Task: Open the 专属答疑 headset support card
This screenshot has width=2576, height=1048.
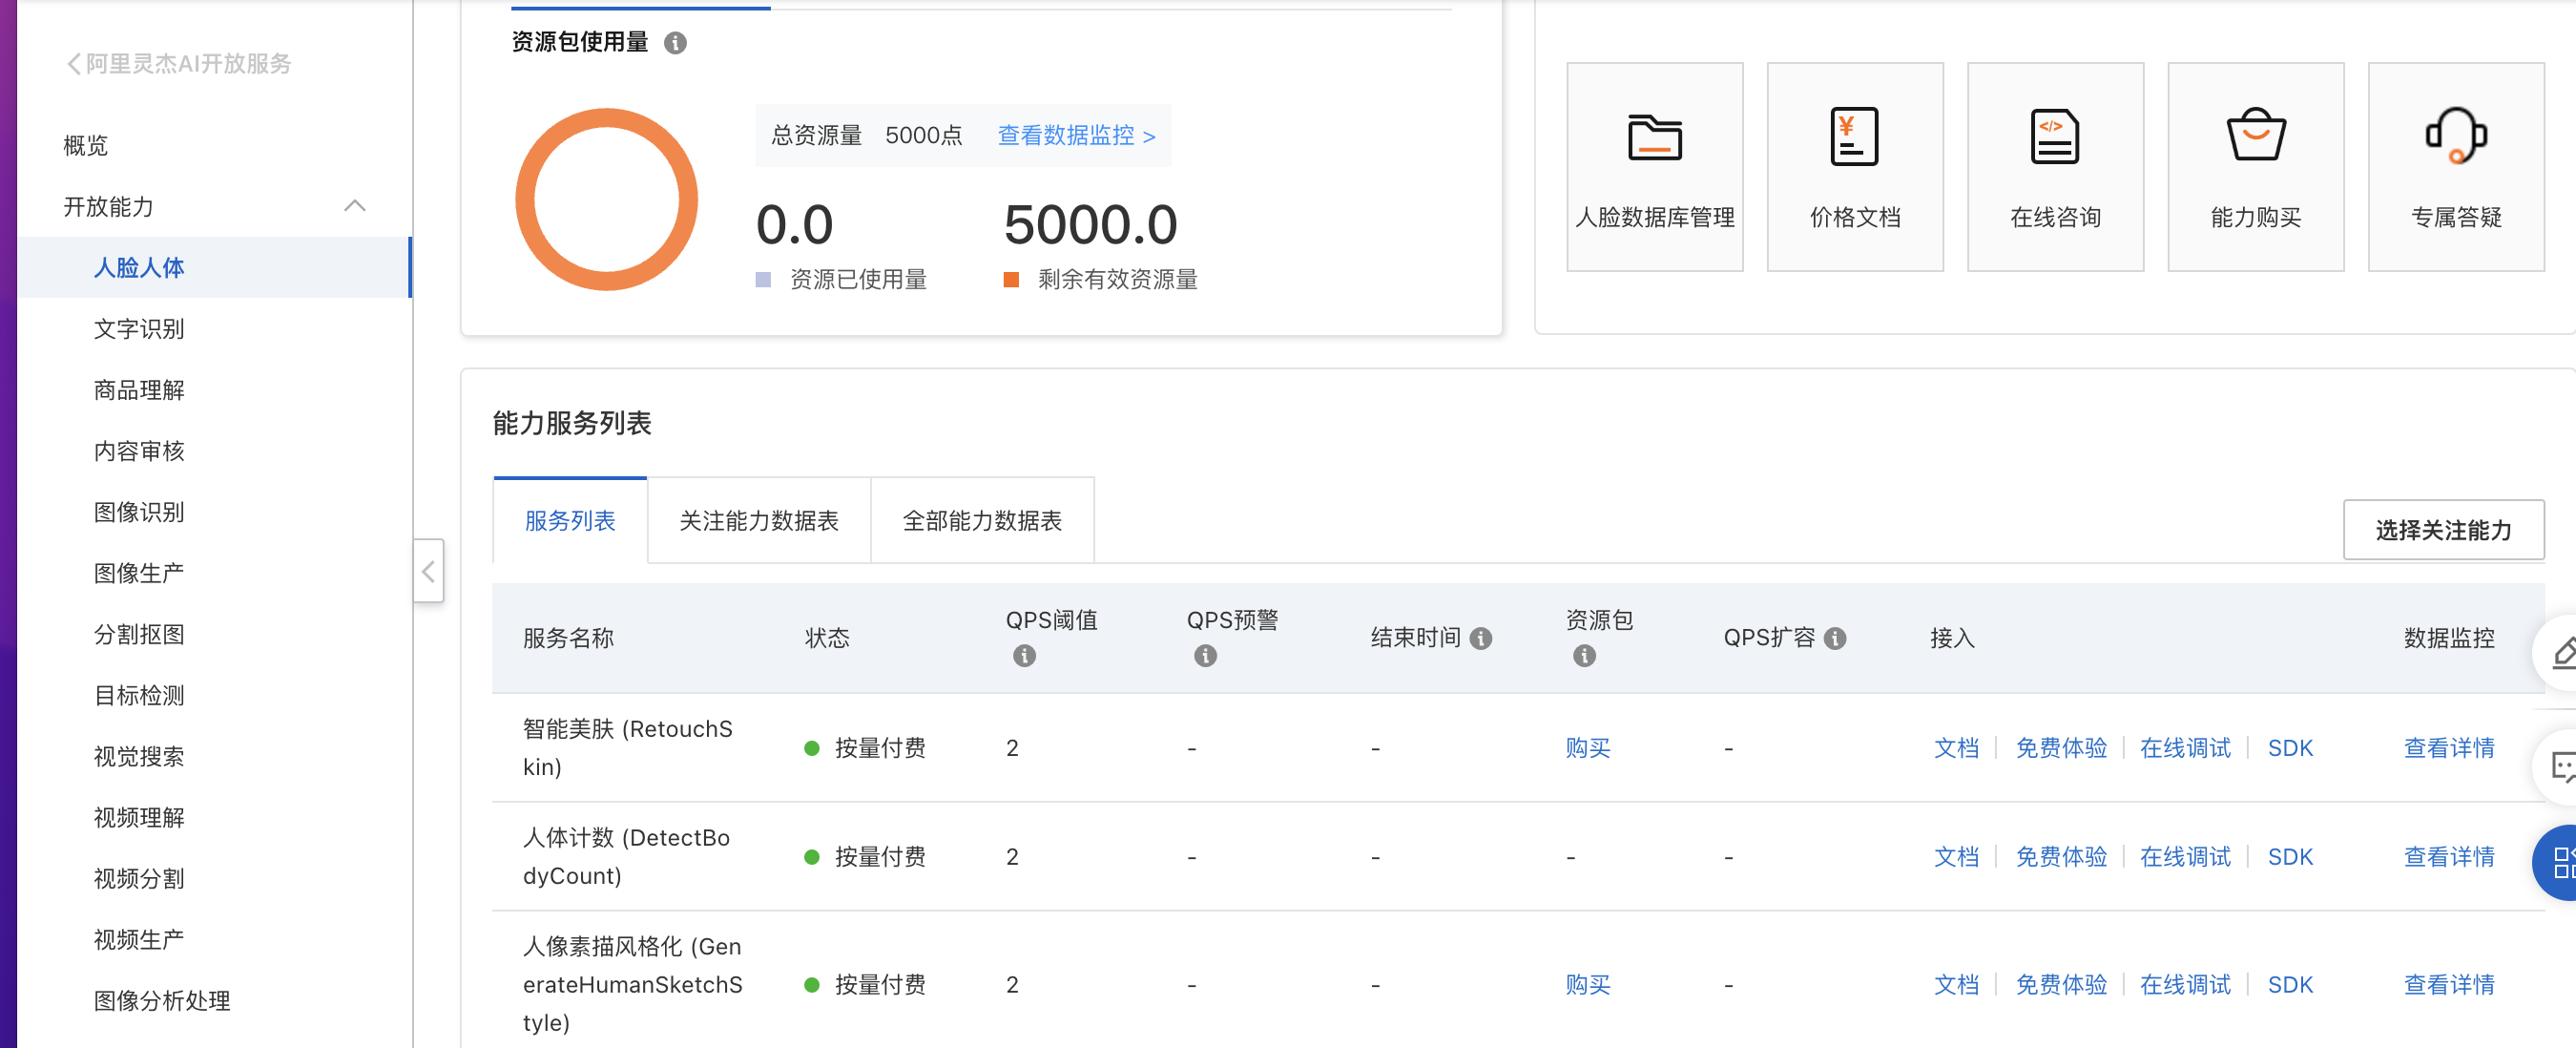Action: [2456, 167]
